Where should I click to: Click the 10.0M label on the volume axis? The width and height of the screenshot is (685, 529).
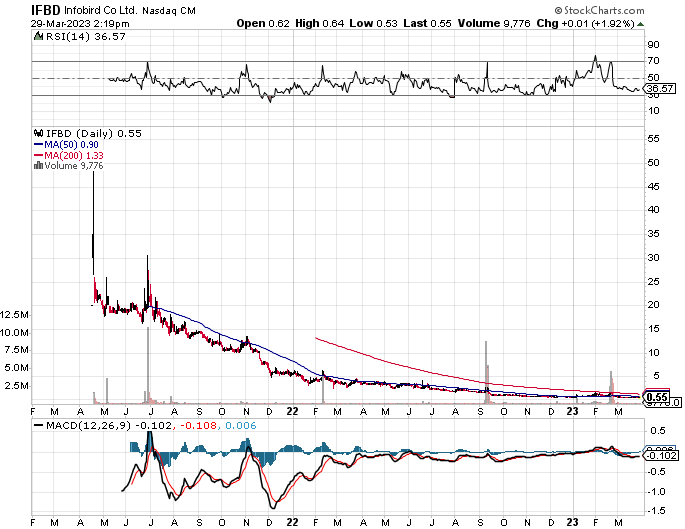[x=15, y=332]
